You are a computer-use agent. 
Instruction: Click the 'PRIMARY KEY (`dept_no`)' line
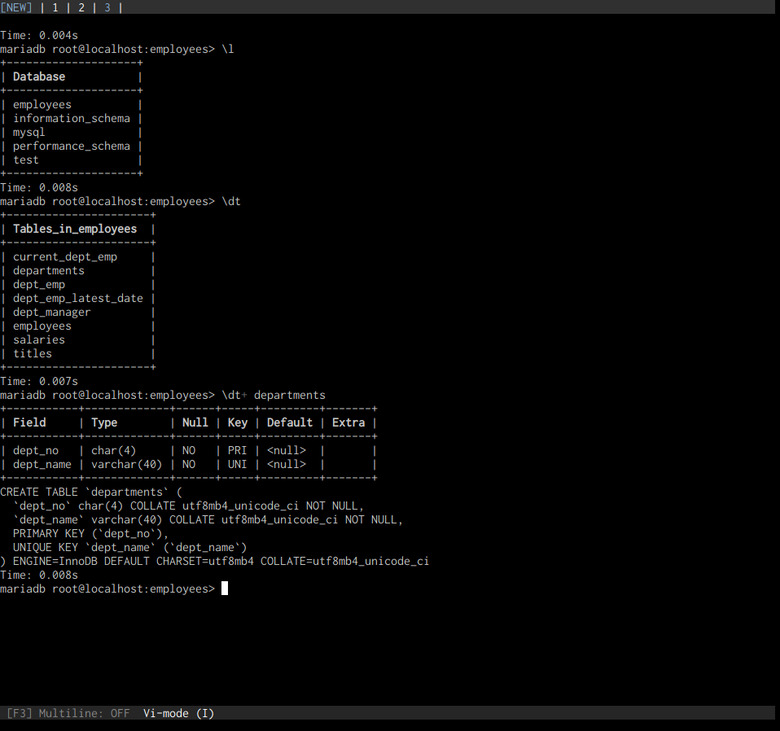(x=91, y=533)
